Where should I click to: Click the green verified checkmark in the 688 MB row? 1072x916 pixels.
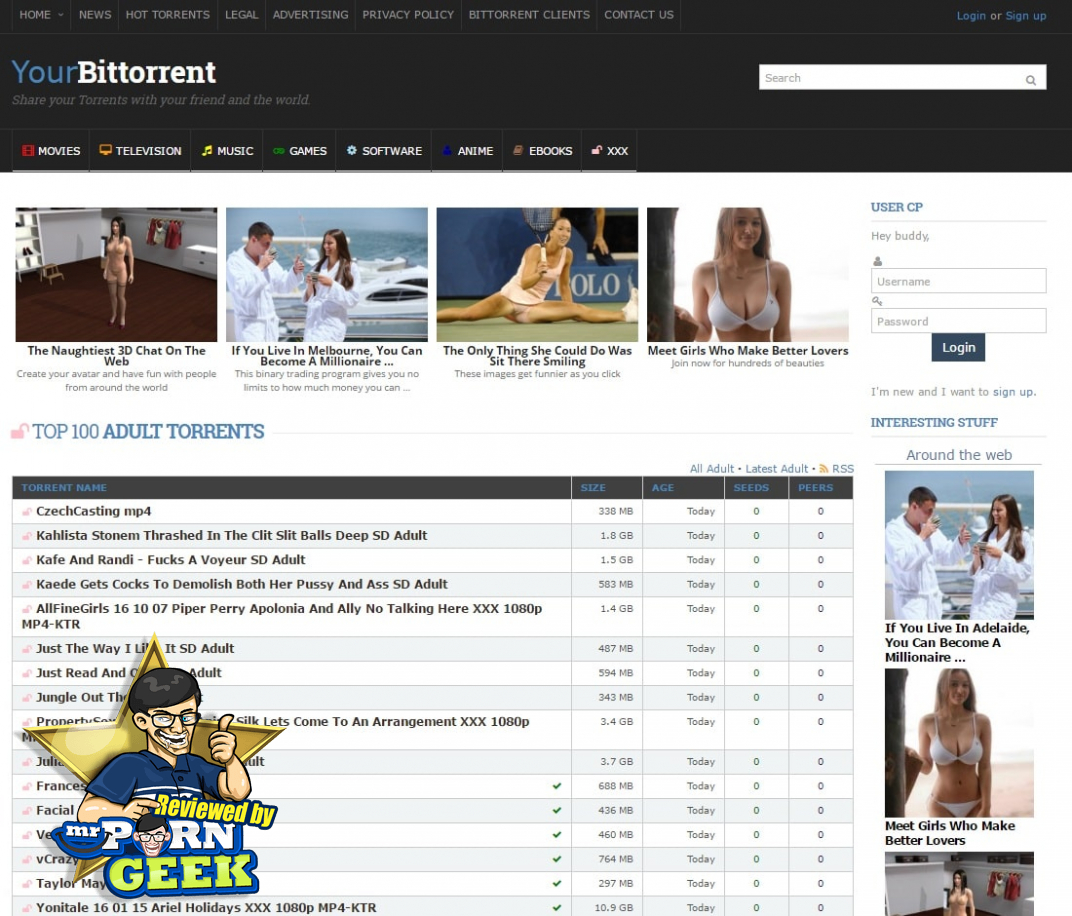click(x=557, y=786)
